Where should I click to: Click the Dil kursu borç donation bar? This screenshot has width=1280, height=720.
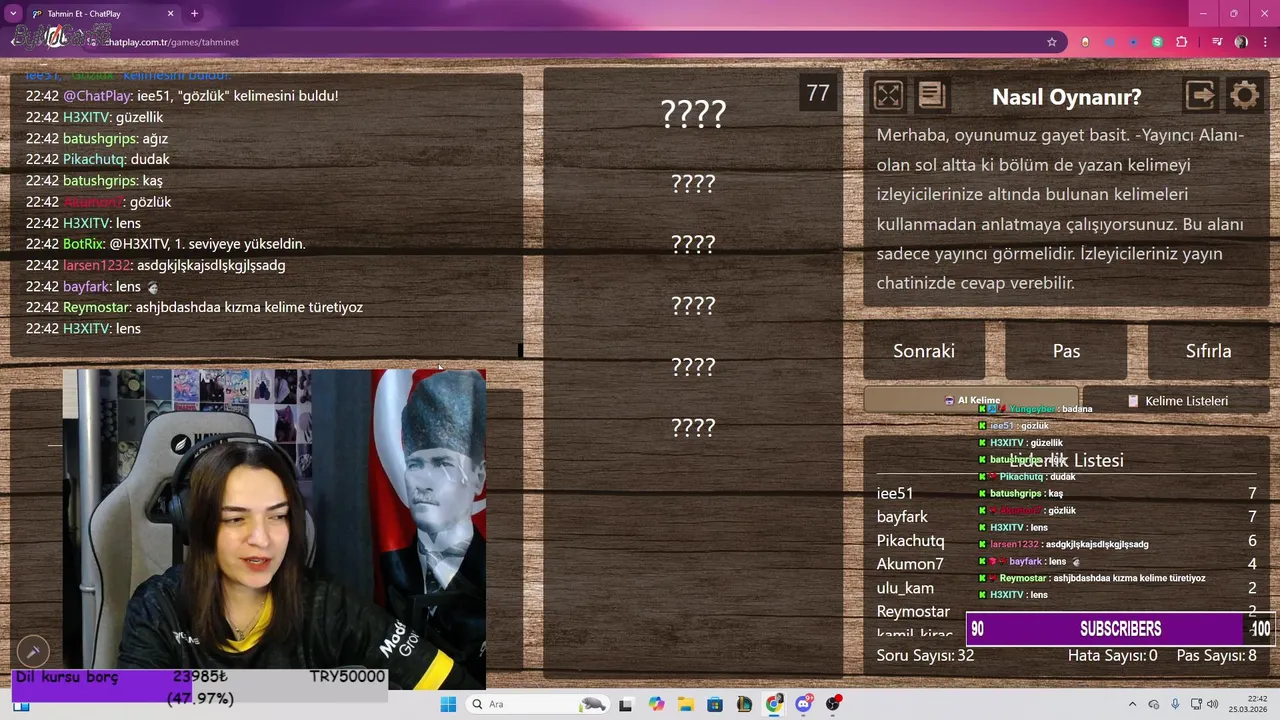(199, 687)
